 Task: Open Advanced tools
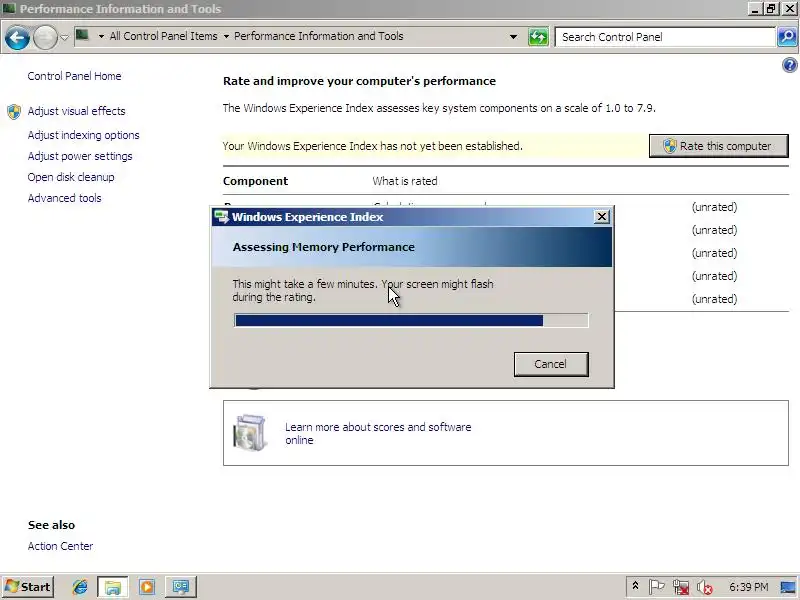point(64,198)
